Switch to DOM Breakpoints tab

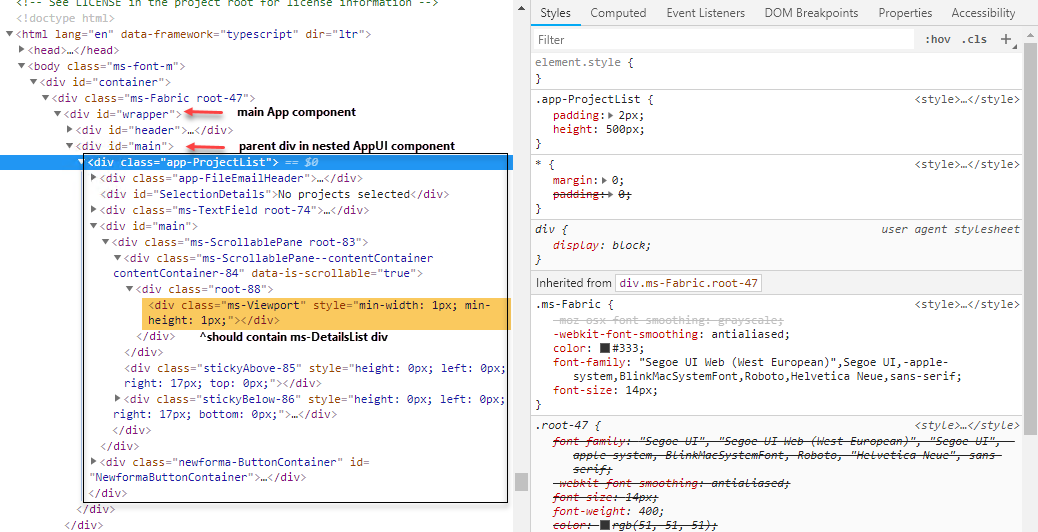811,13
